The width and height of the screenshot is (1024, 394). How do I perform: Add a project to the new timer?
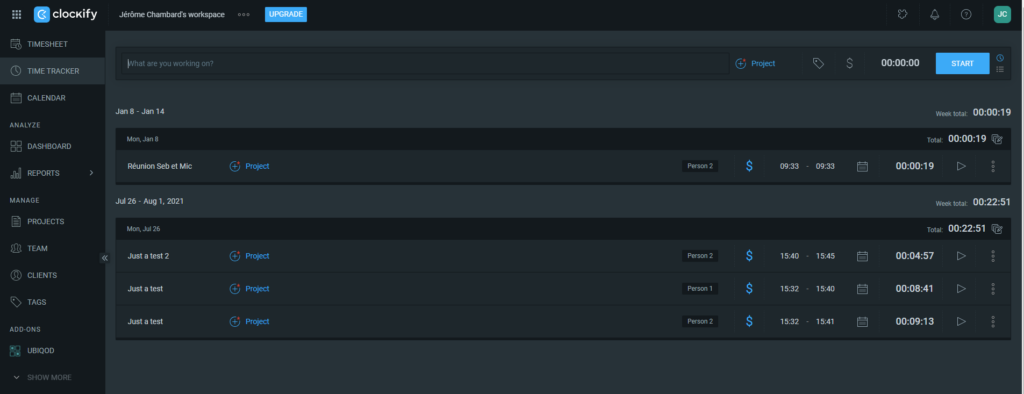coord(755,63)
